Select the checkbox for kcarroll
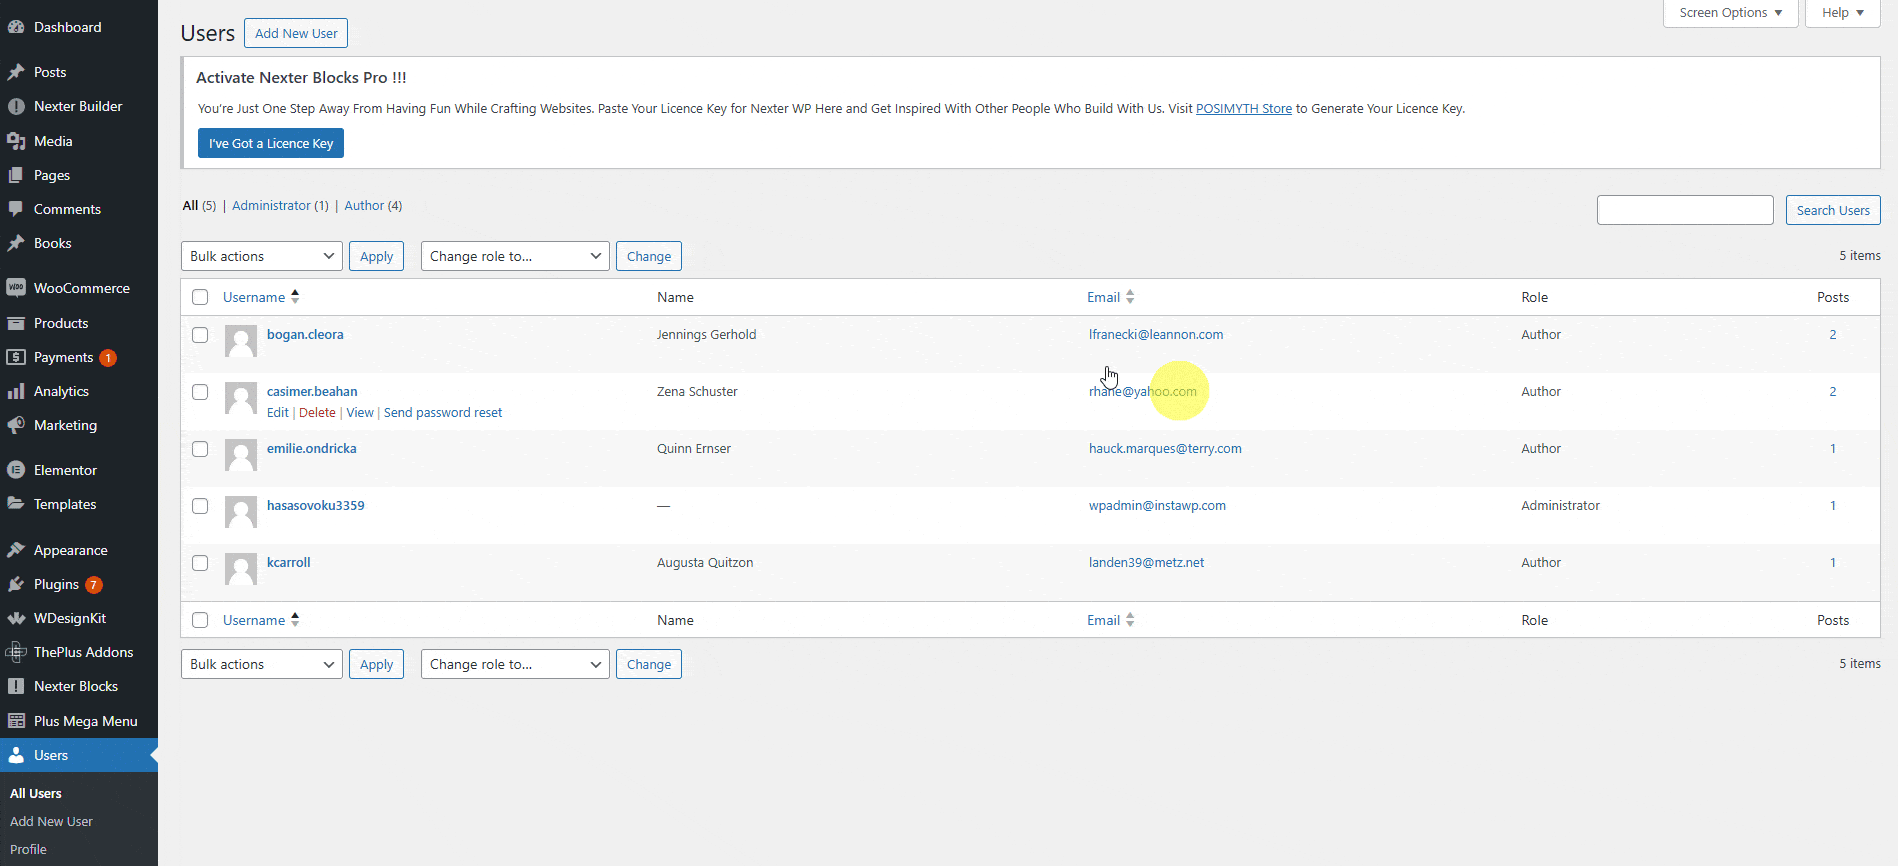1898x866 pixels. coord(200,563)
